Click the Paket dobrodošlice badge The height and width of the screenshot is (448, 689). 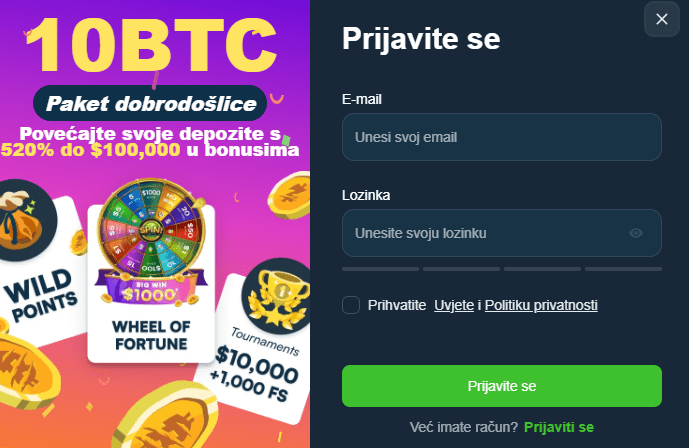[150, 104]
